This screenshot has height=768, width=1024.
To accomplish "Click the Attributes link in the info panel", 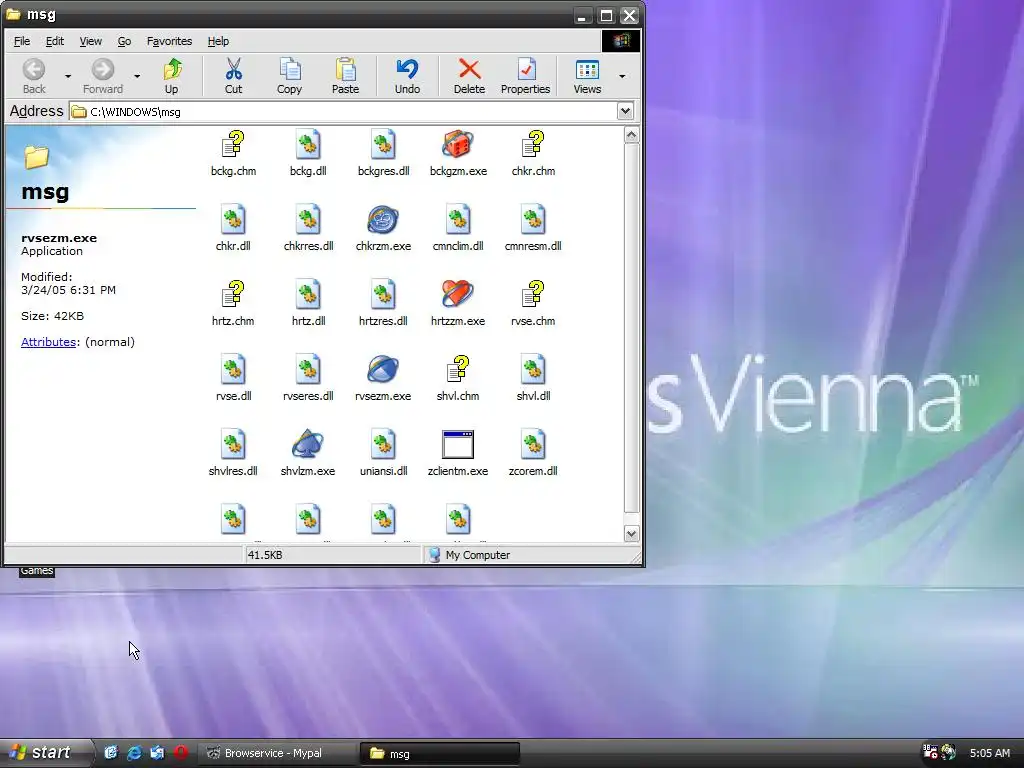I will click(x=48, y=342).
